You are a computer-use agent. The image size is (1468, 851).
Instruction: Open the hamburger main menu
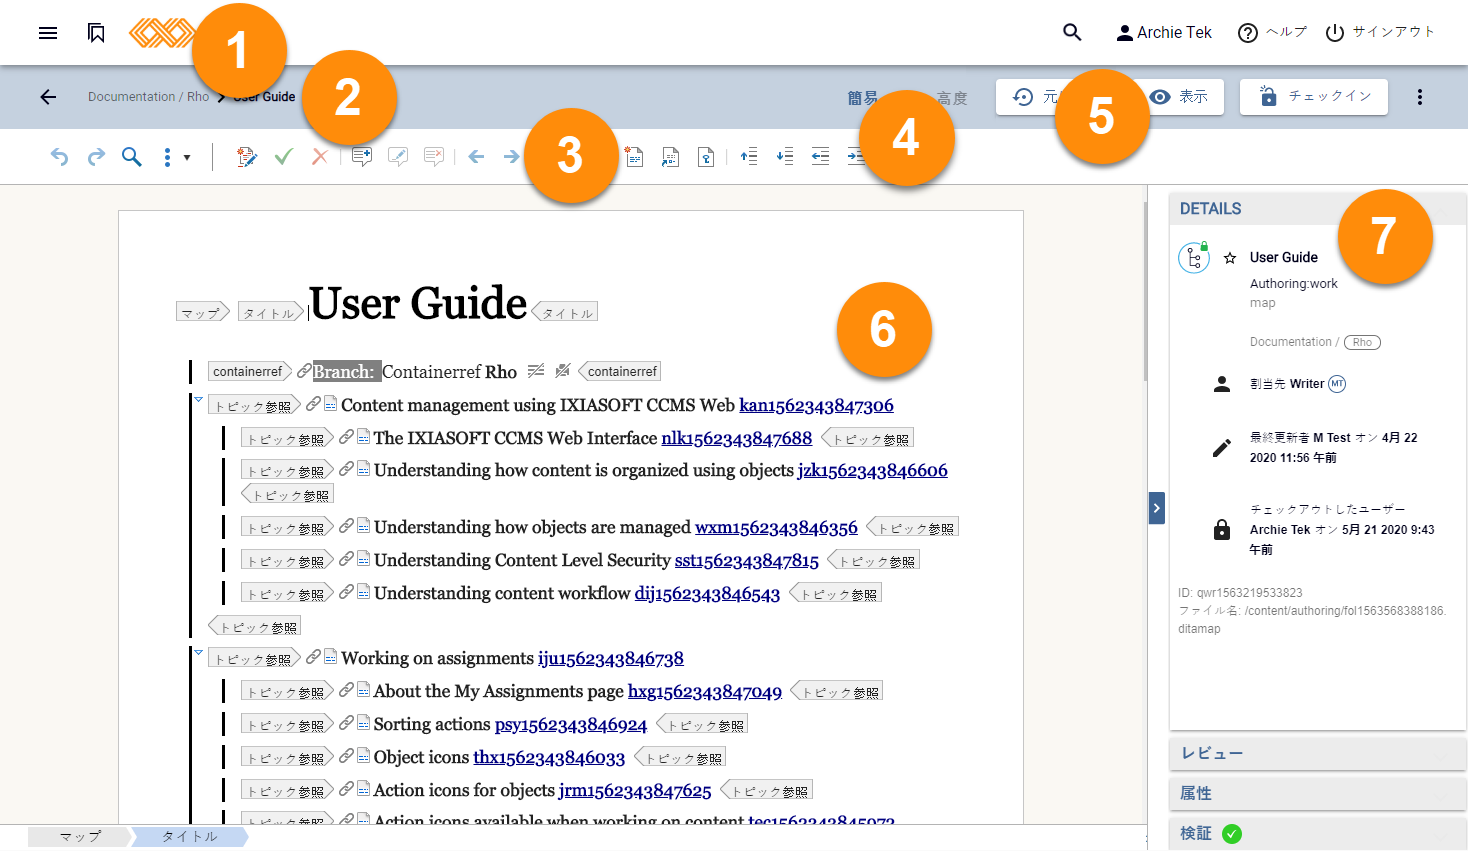click(x=47, y=33)
